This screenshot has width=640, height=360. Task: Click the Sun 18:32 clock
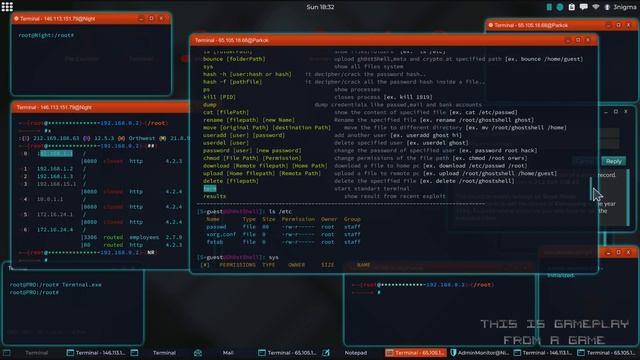(x=320, y=7)
